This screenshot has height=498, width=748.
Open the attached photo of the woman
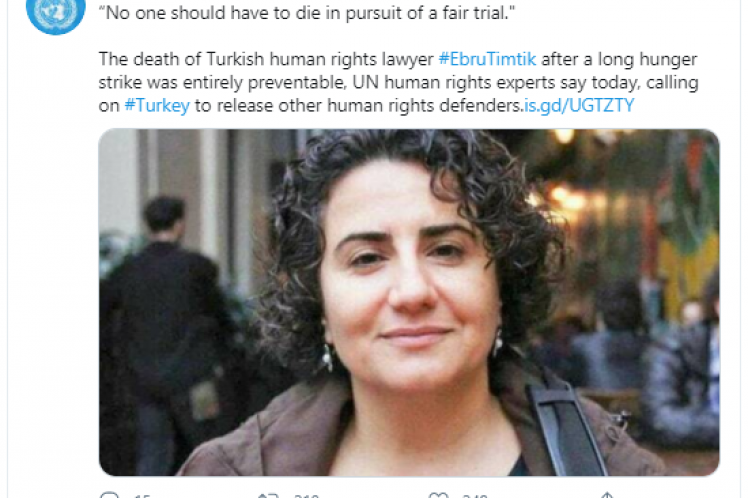pyautogui.click(x=409, y=302)
